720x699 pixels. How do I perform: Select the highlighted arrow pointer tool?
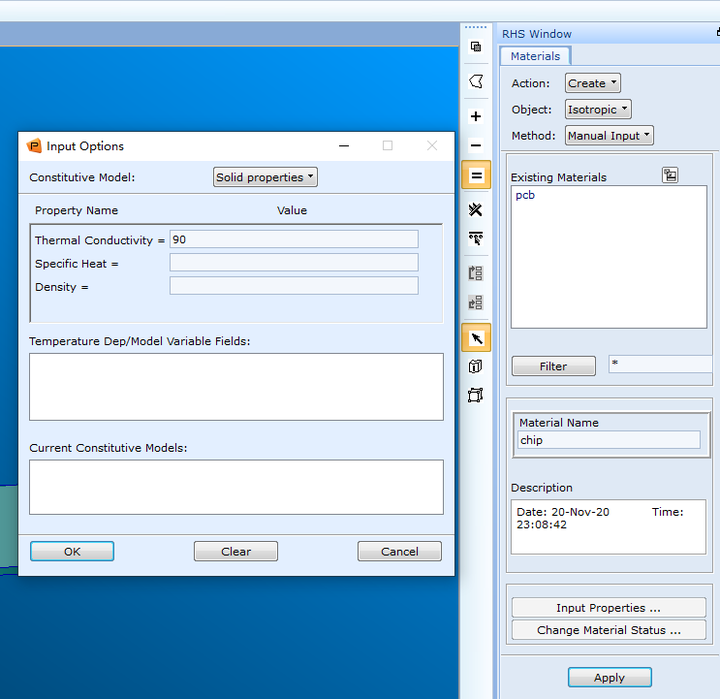476,338
